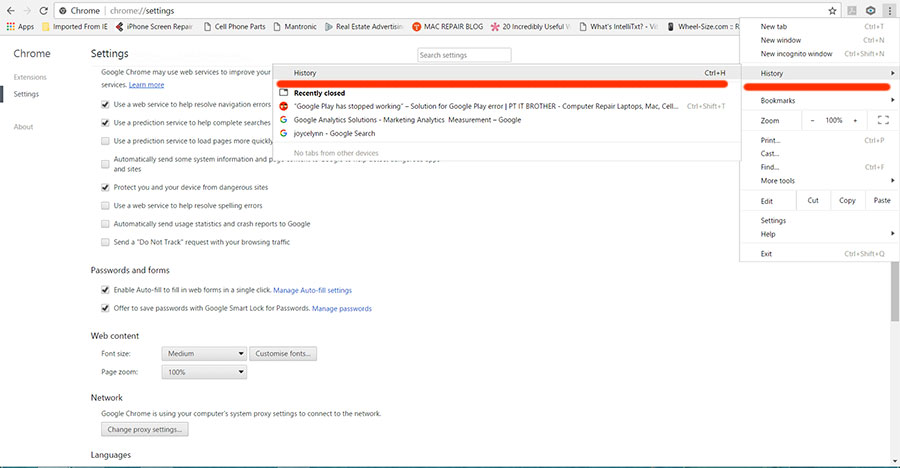Click the fullscreen icon in Zoom row
900x468 pixels.
883,120
